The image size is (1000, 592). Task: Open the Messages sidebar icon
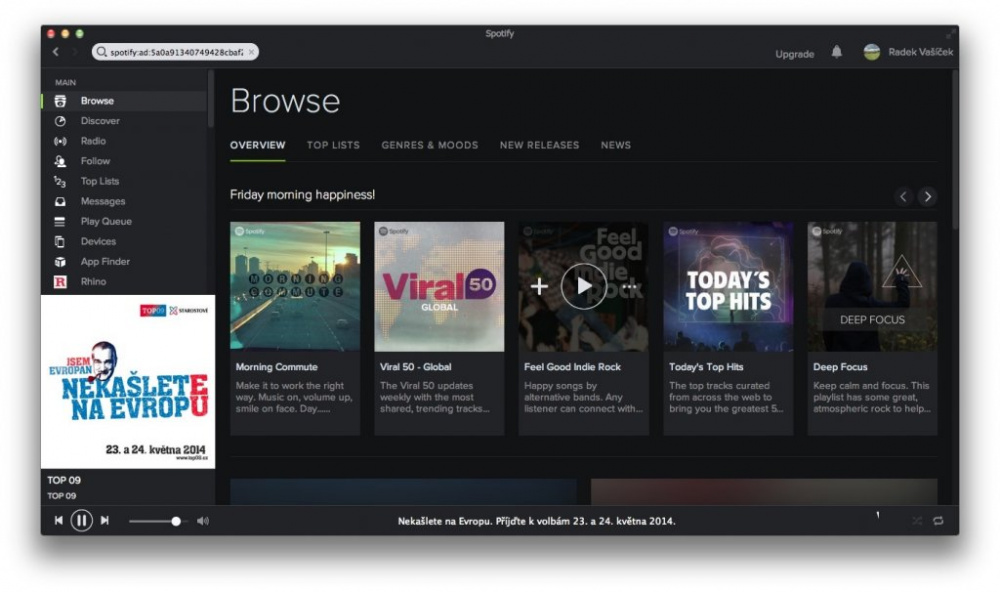point(60,202)
